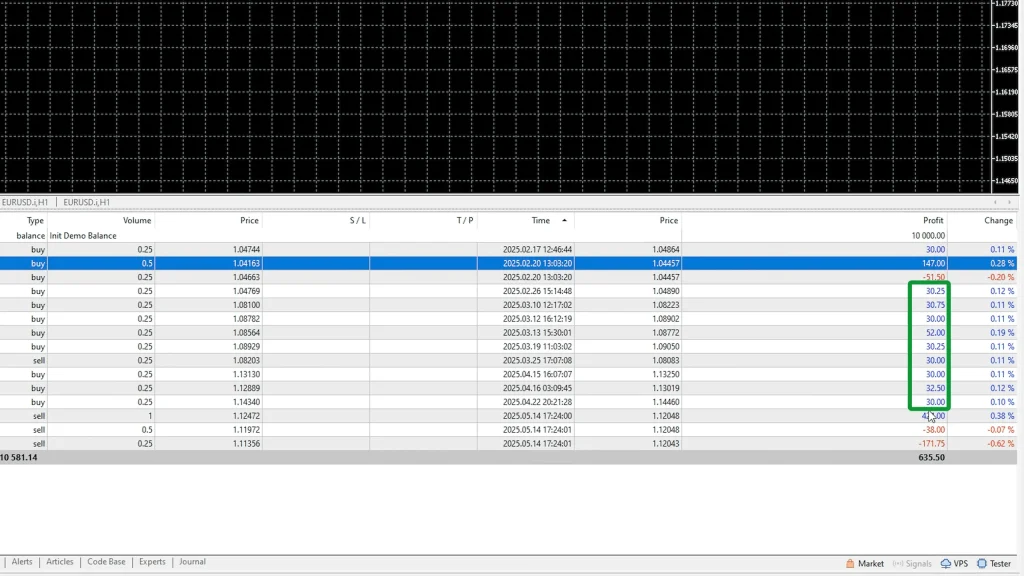Screen dimensions: 1024x576
Task: Sort by the Profit column header
Action: tap(932, 220)
